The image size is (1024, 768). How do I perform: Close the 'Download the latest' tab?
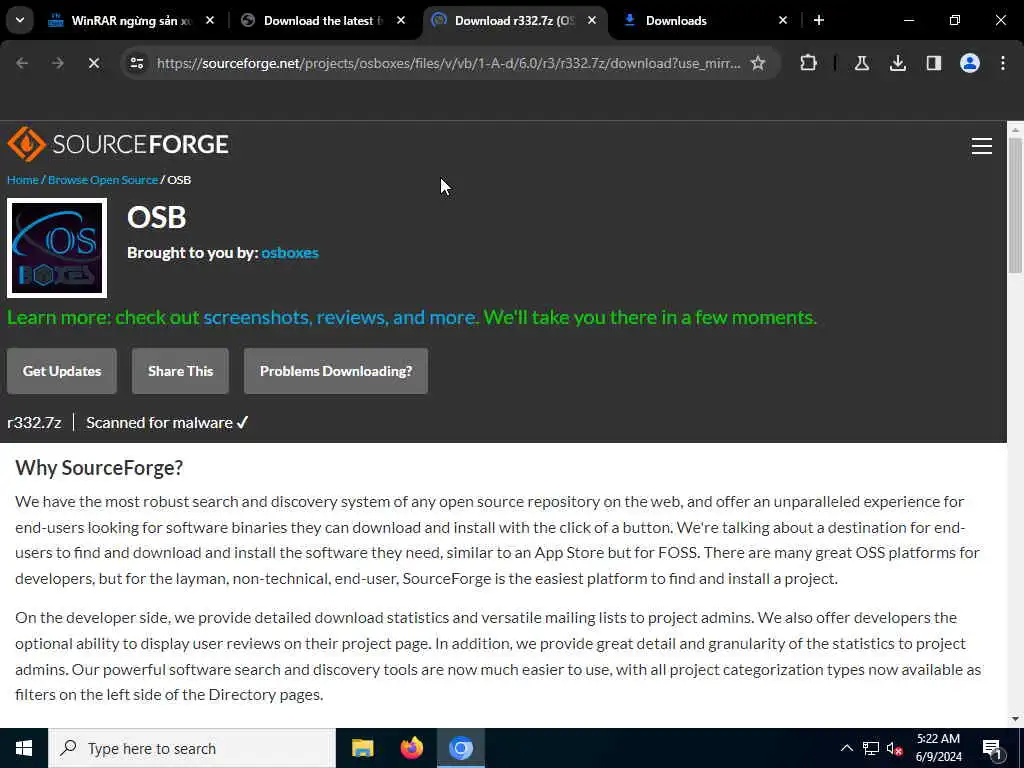pyautogui.click(x=401, y=21)
